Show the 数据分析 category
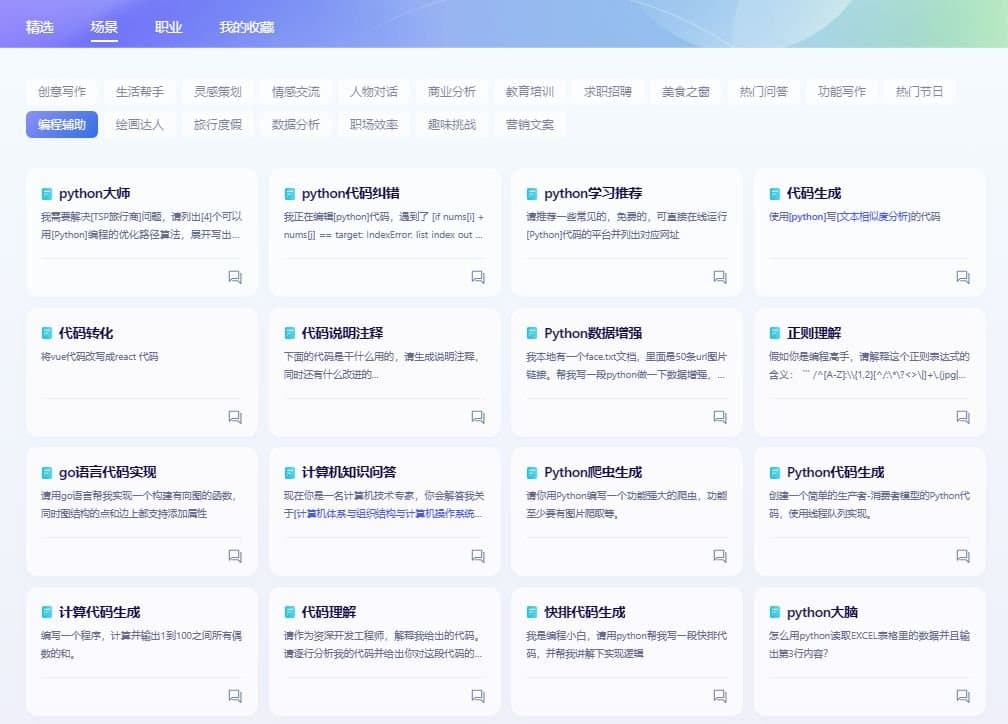The width and height of the screenshot is (1008, 724). pyautogui.click(x=296, y=125)
